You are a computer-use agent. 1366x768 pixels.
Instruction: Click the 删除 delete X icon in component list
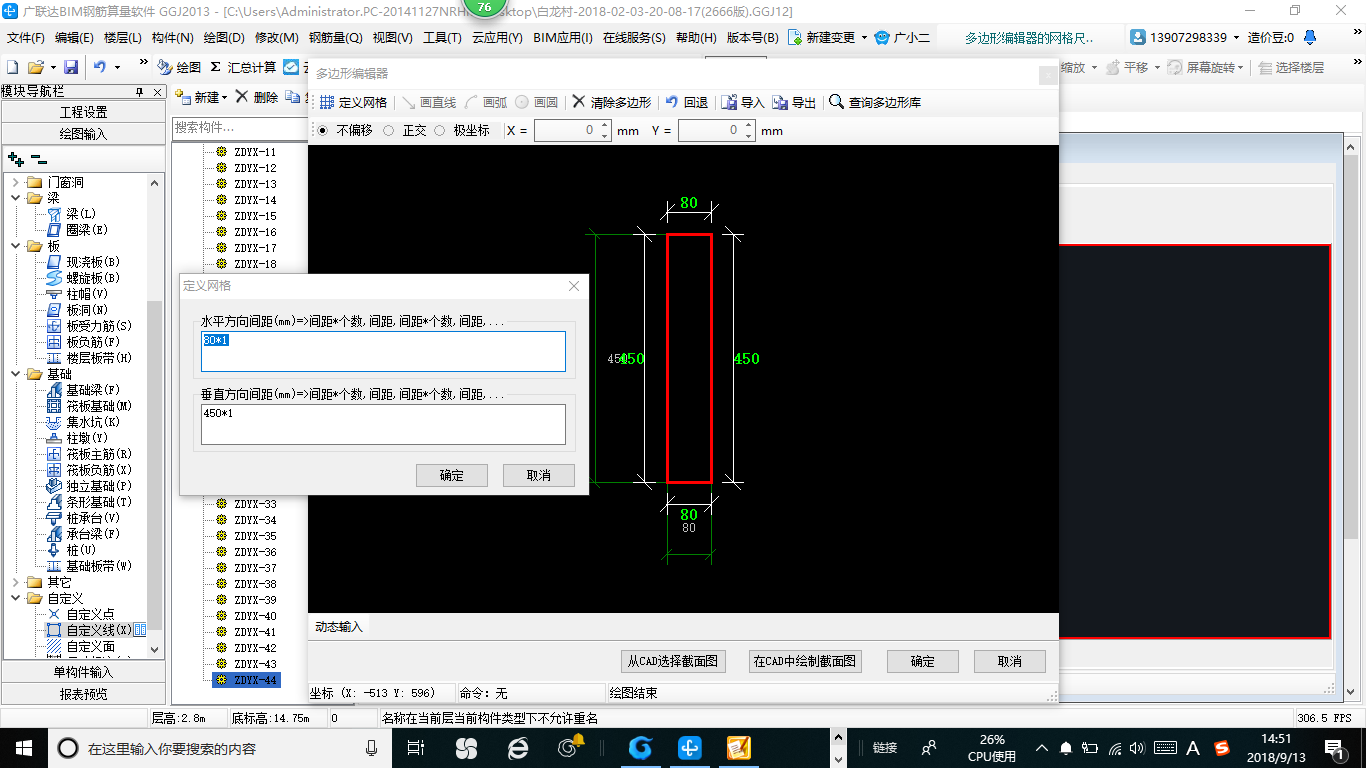tap(243, 97)
